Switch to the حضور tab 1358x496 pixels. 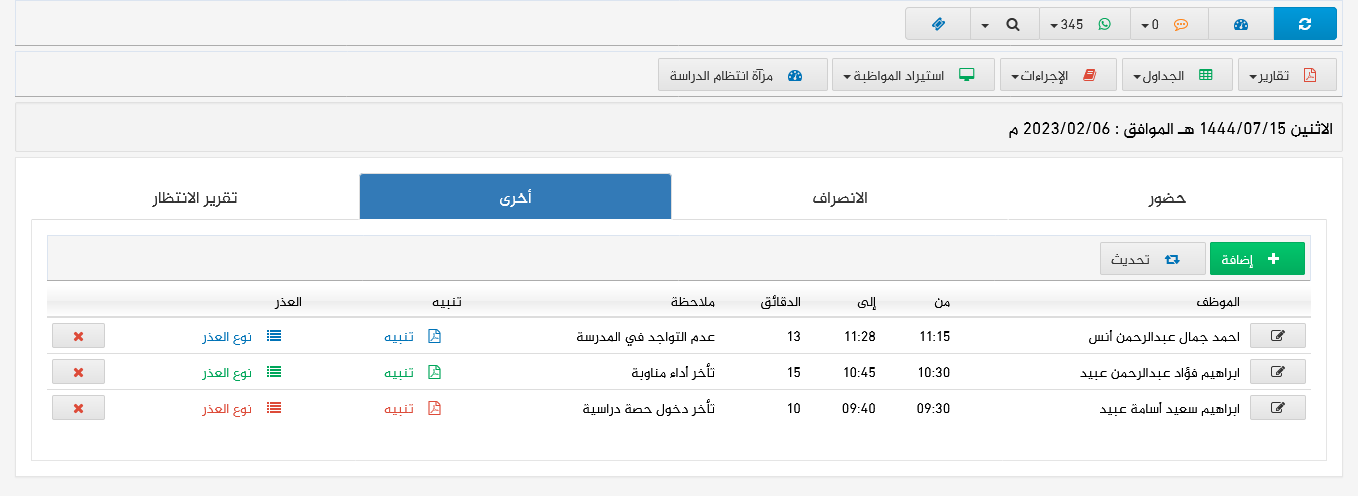click(1166, 197)
